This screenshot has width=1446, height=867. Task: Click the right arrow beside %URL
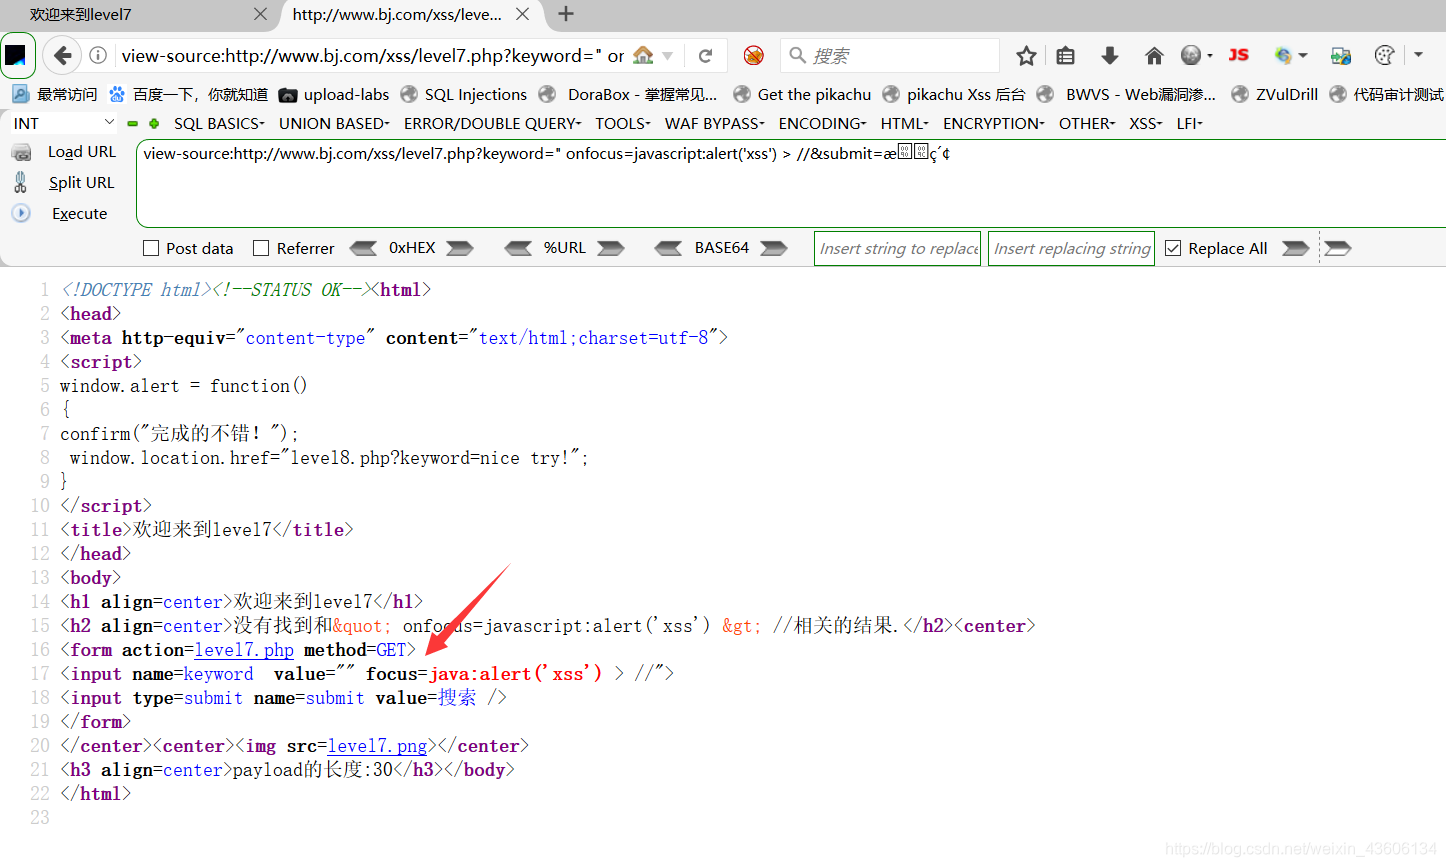click(611, 248)
